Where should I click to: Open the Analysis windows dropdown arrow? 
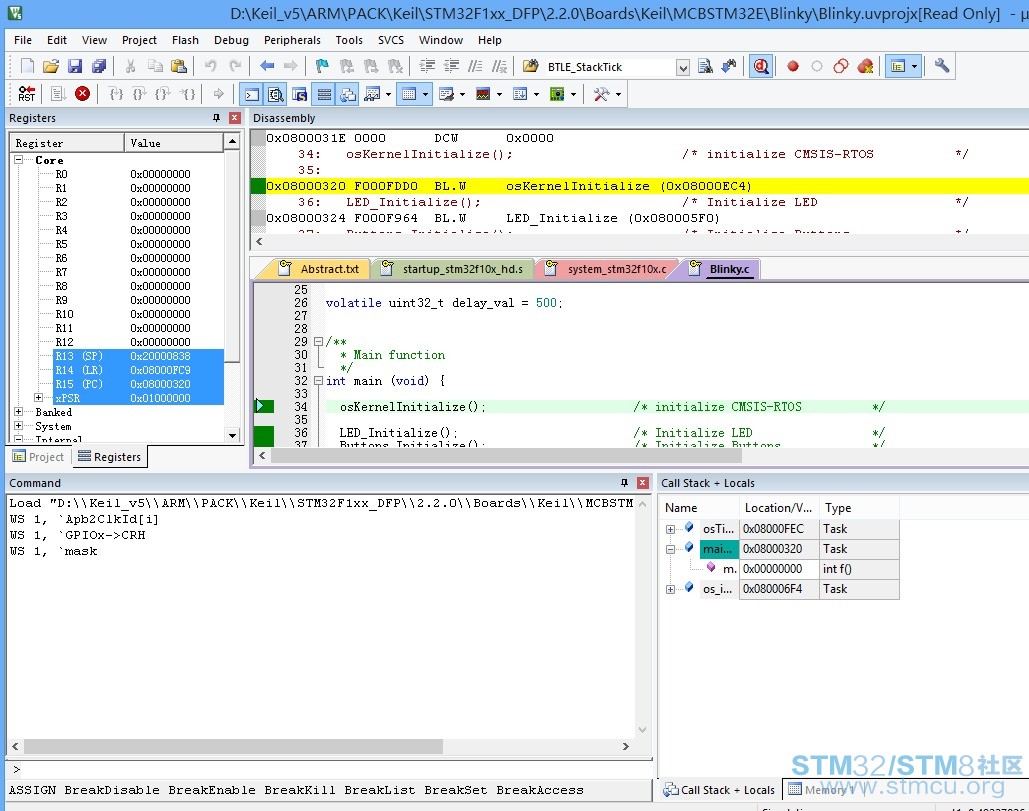click(499, 94)
